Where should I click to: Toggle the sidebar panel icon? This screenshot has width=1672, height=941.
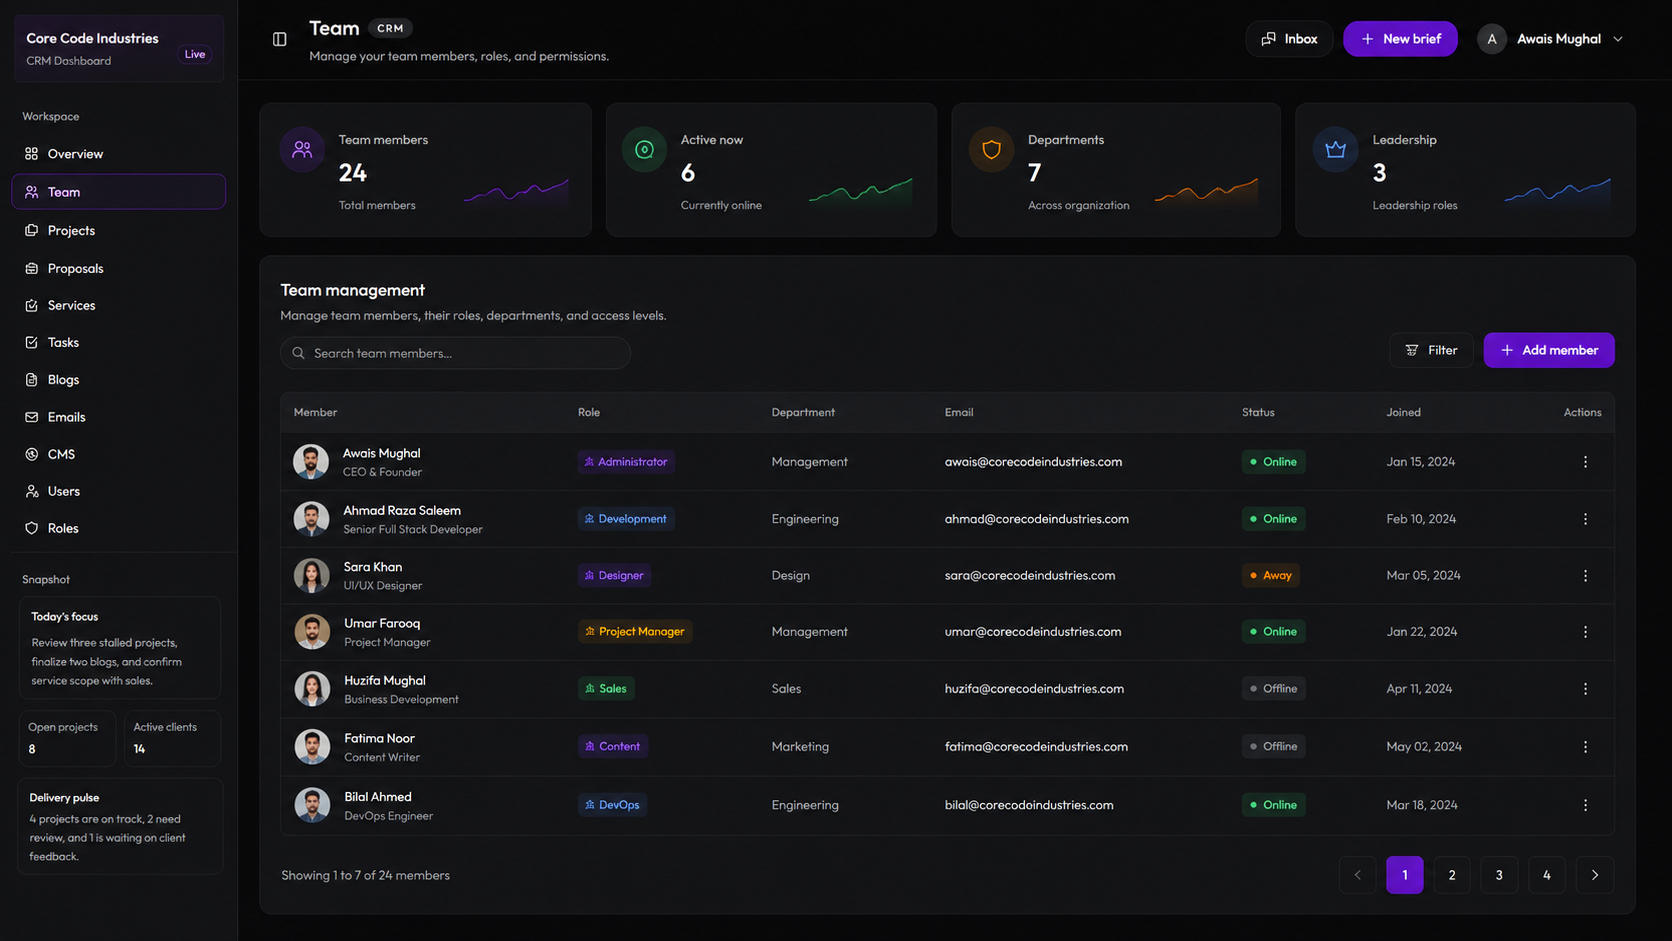(280, 39)
